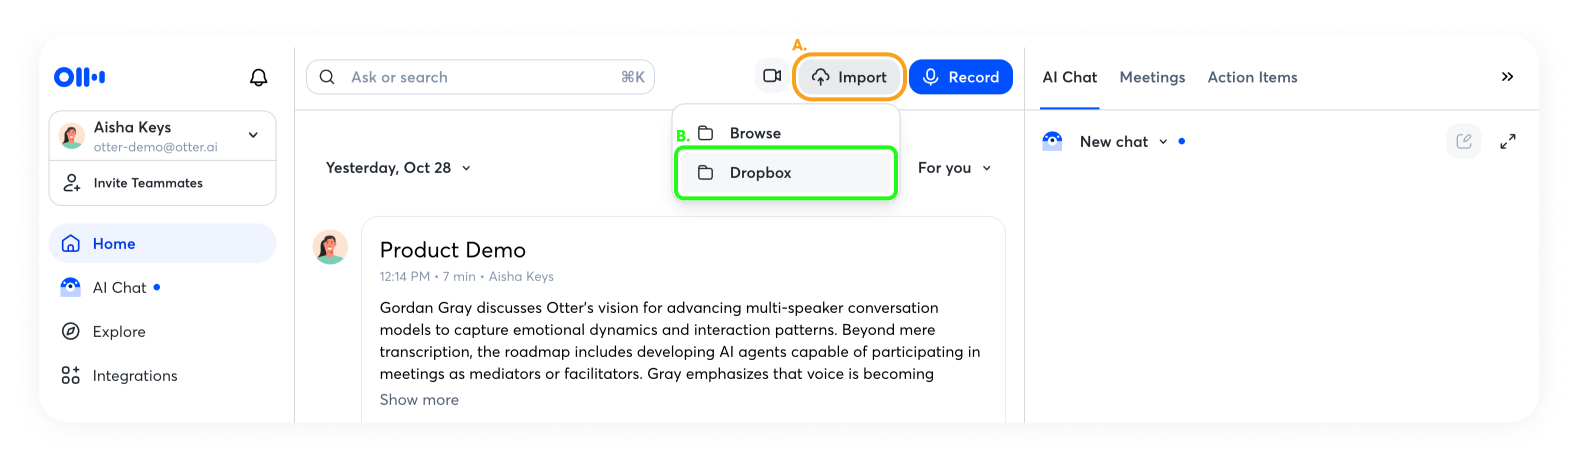Click the Import cloud upload icon
Image resolution: width=1578 pixels, height=462 pixels.
(820, 77)
